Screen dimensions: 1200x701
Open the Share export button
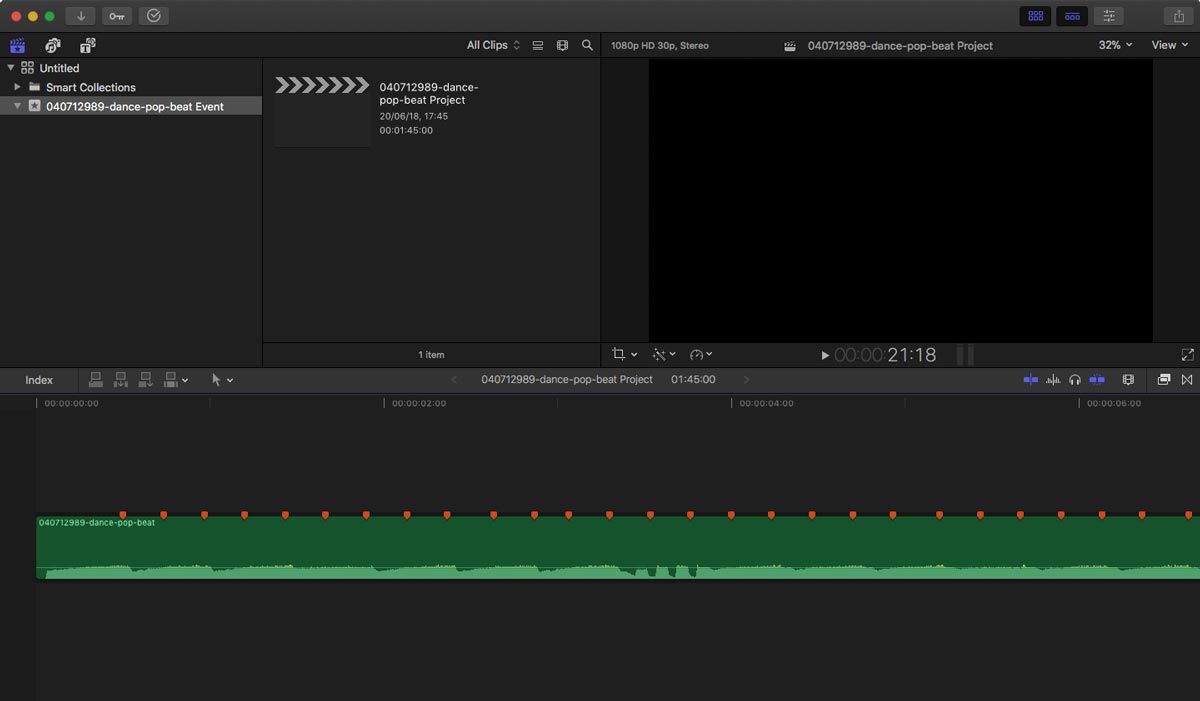point(1177,16)
